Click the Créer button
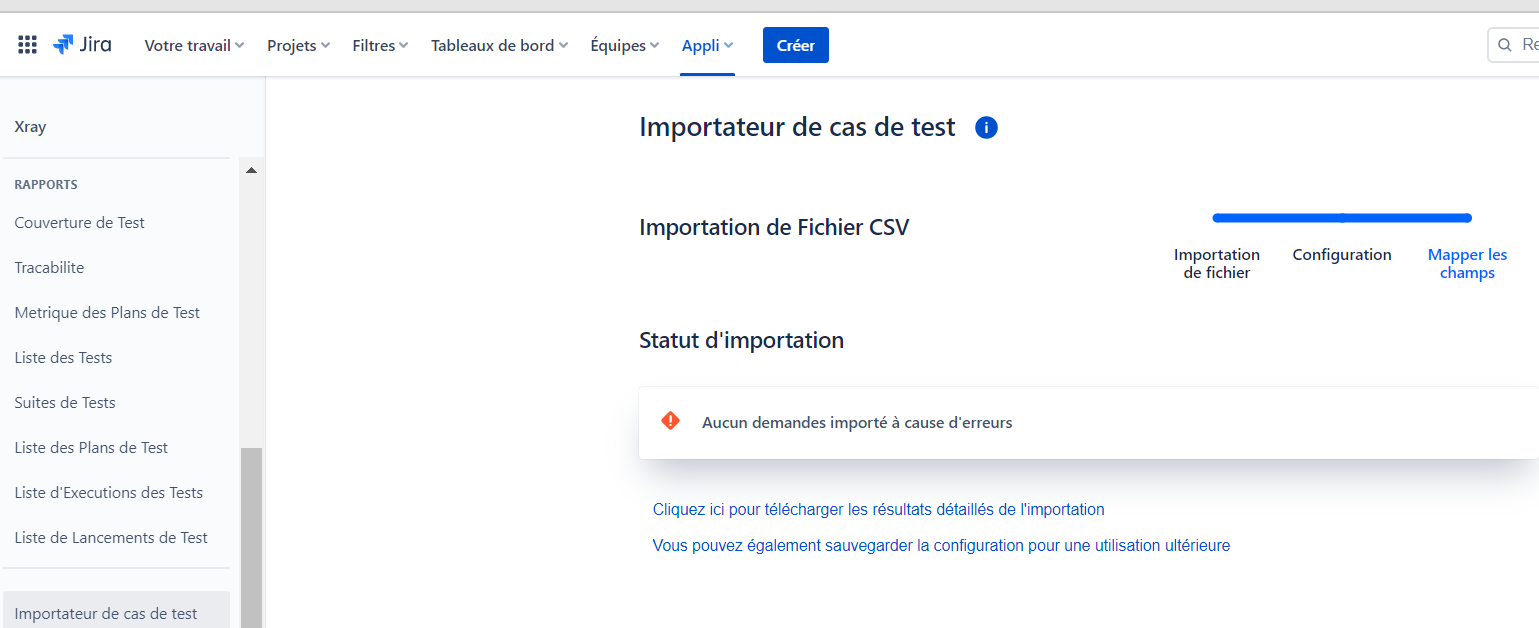1539x628 pixels. point(795,45)
